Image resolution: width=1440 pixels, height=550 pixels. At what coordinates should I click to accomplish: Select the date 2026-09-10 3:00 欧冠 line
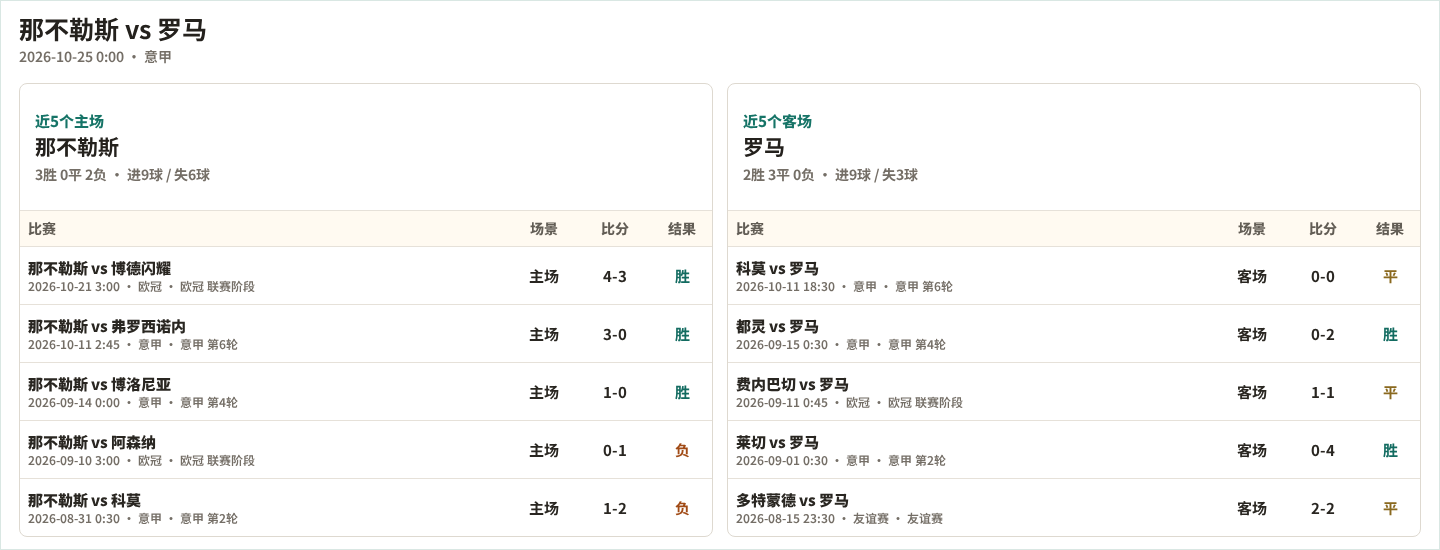[x=141, y=461]
